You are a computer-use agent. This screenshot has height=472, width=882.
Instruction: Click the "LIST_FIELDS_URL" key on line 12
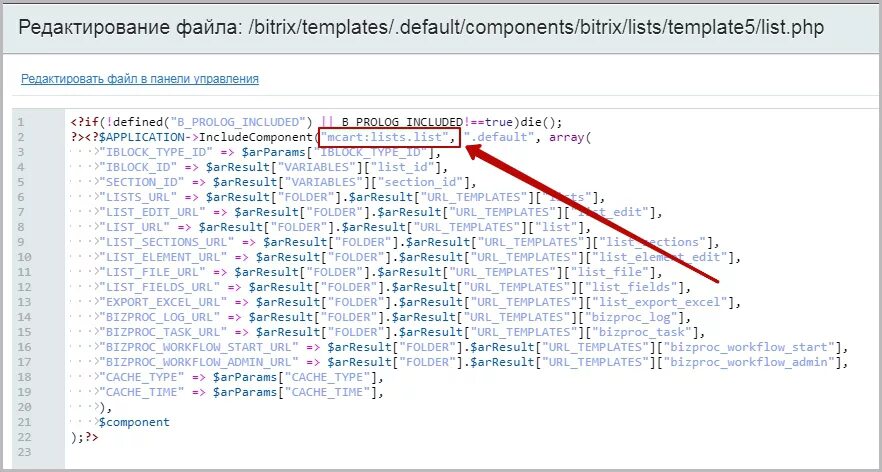(159, 287)
